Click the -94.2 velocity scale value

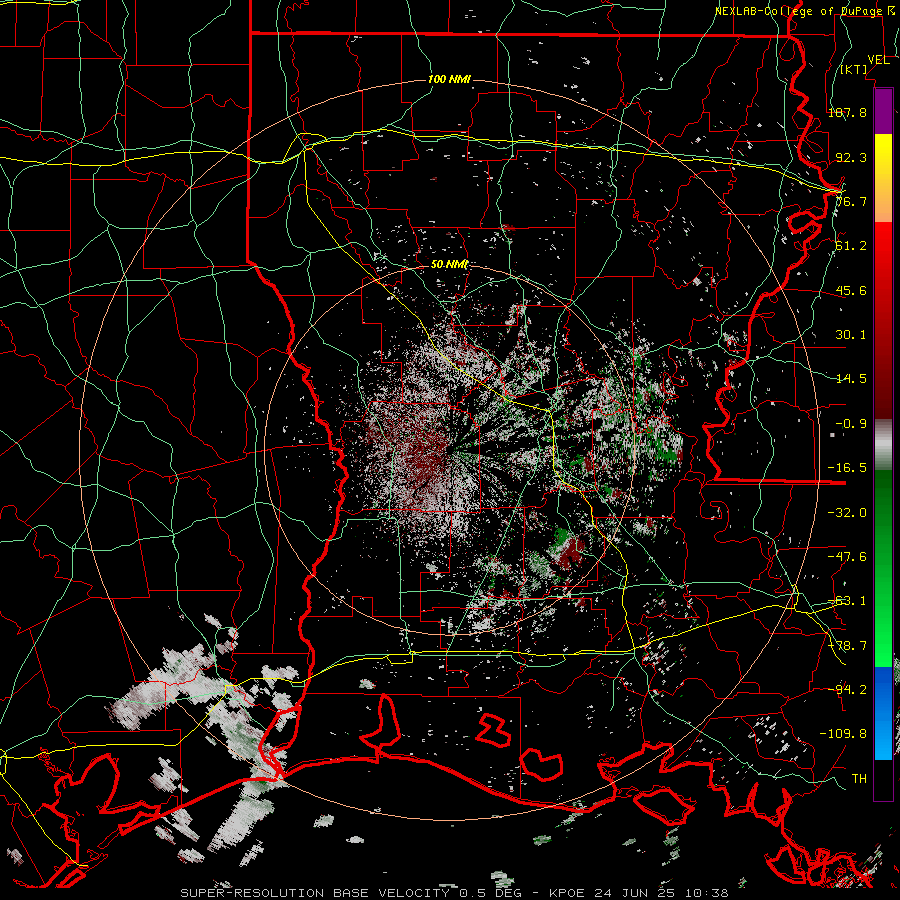pos(847,690)
